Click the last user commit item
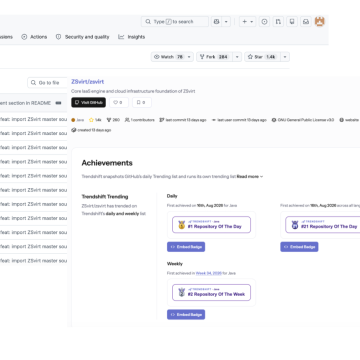 click(x=239, y=120)
